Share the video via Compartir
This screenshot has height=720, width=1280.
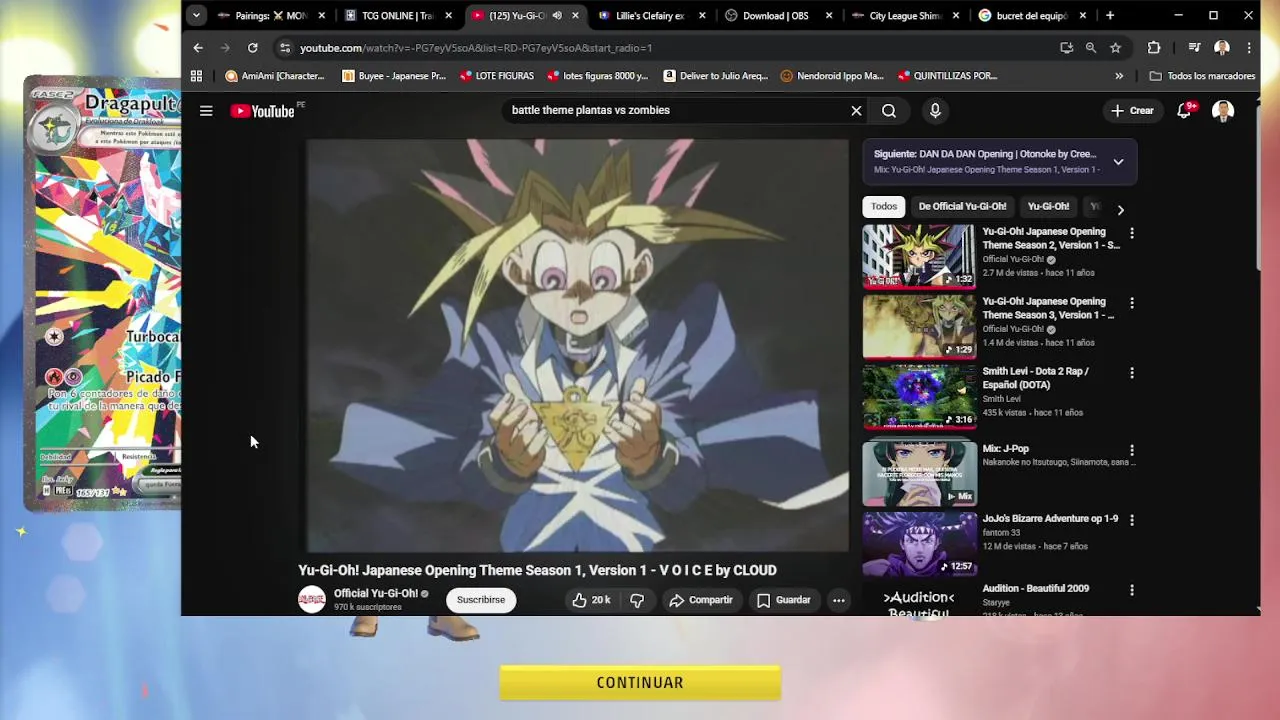(x=701, y=600)
